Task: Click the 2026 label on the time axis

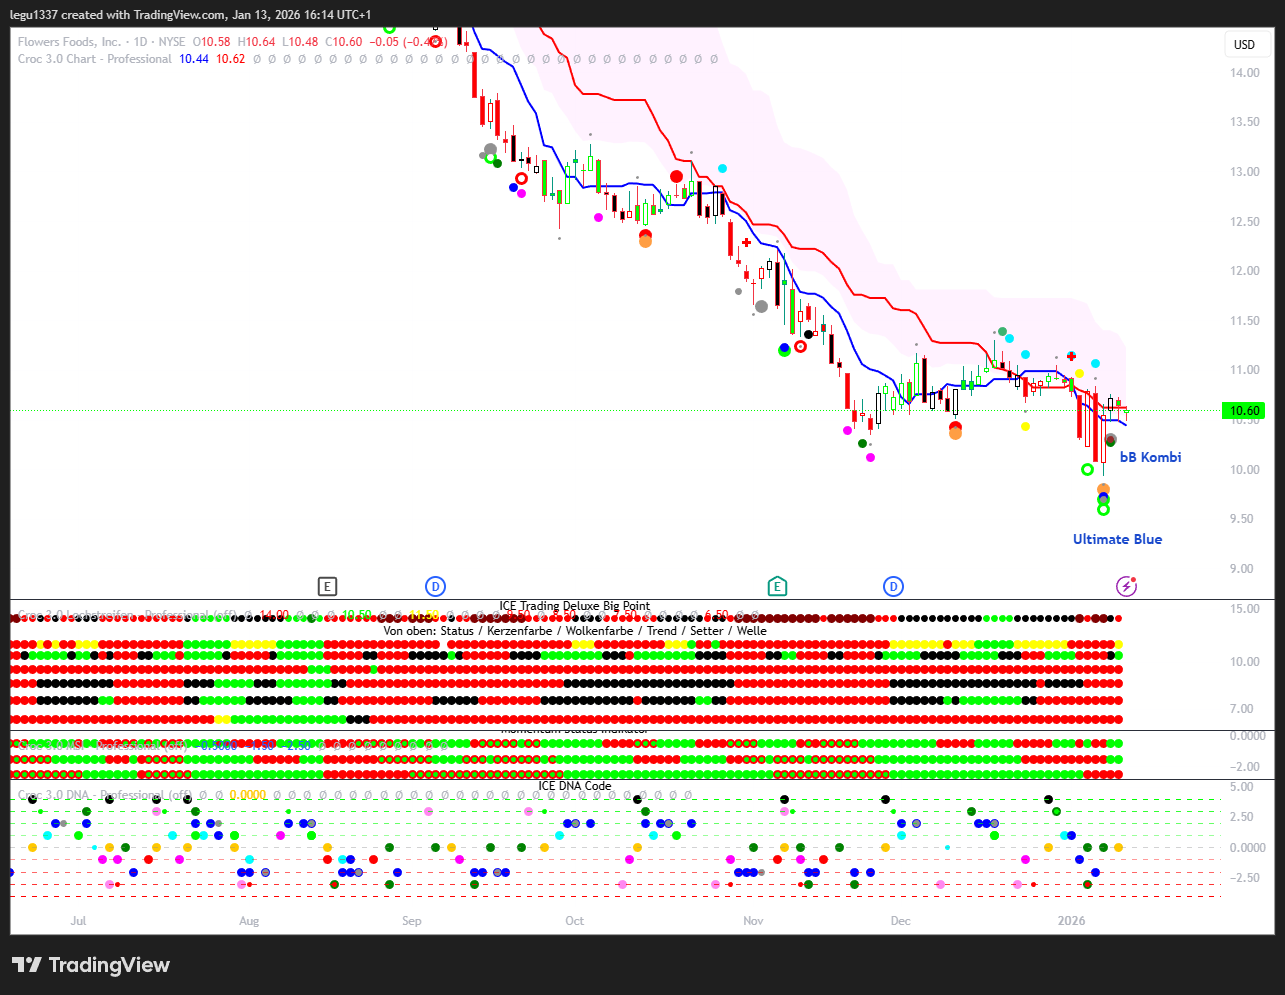Action: click(x=1071, y=921)
